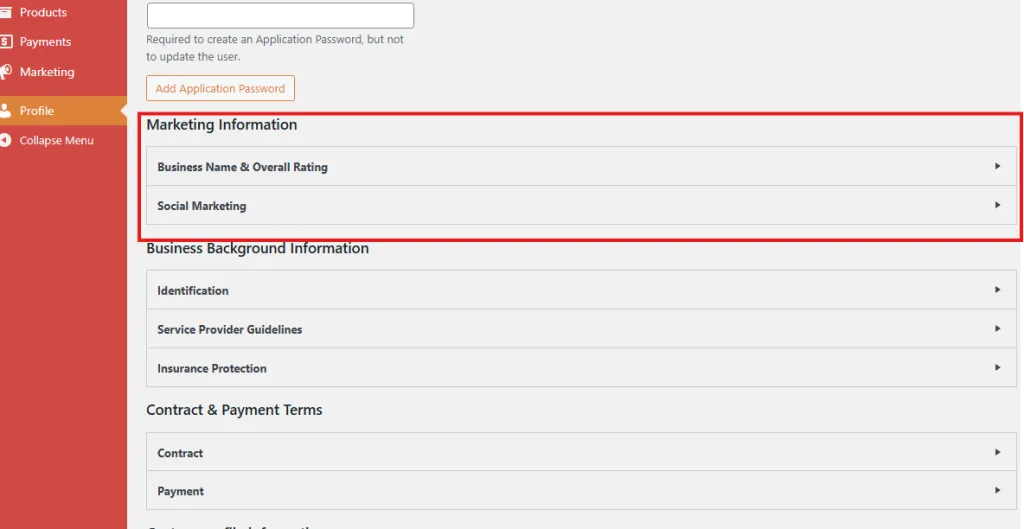The height and width of the screenshot is (529, 1024).
Task: Click the Collapse Menu text label
Action: 56,141
